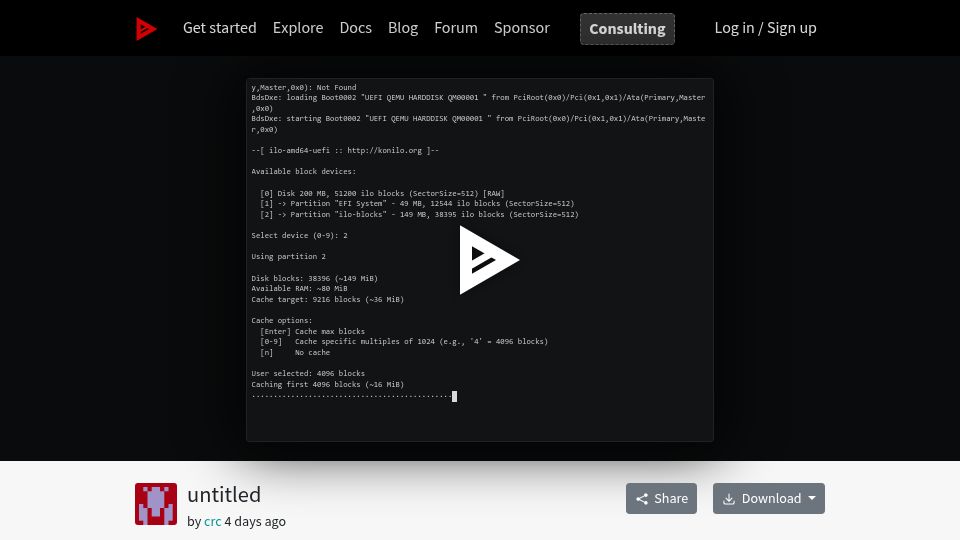The height and width of the screenshot is (540, 960).
Task: Open the Blog link
Action: pos(403,28)
